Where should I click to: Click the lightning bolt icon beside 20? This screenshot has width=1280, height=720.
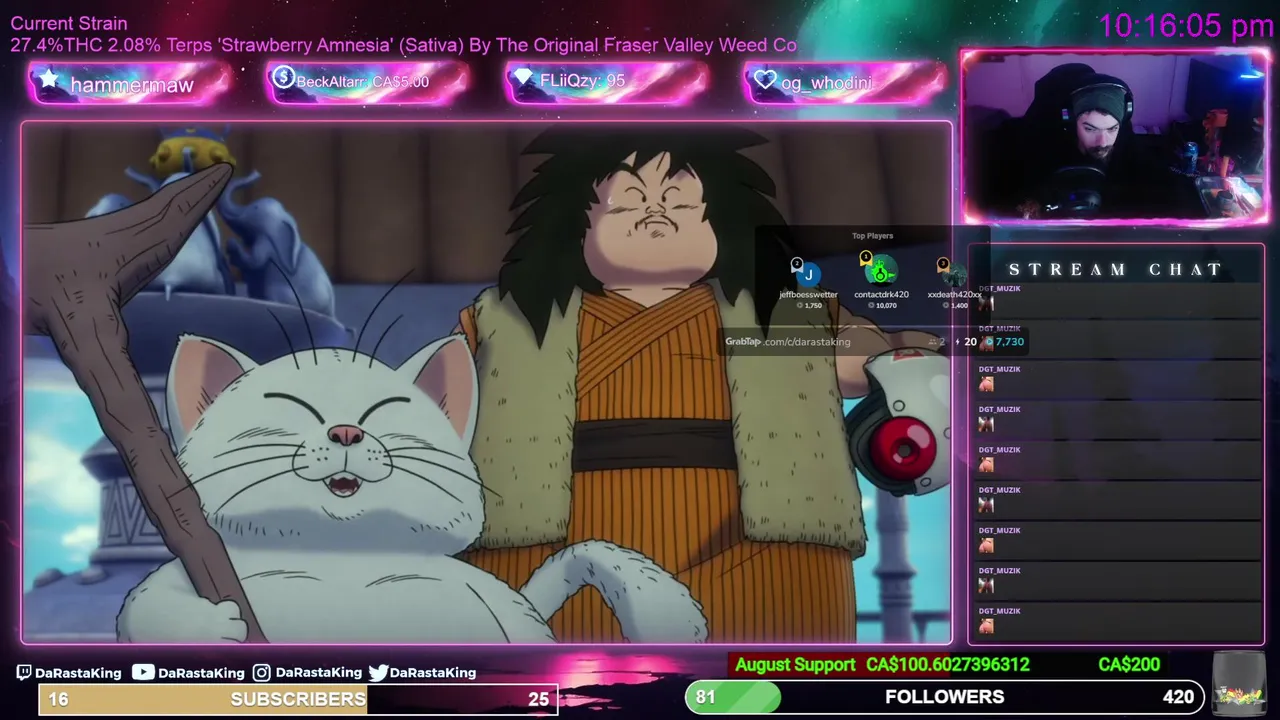tap(957, 342)
